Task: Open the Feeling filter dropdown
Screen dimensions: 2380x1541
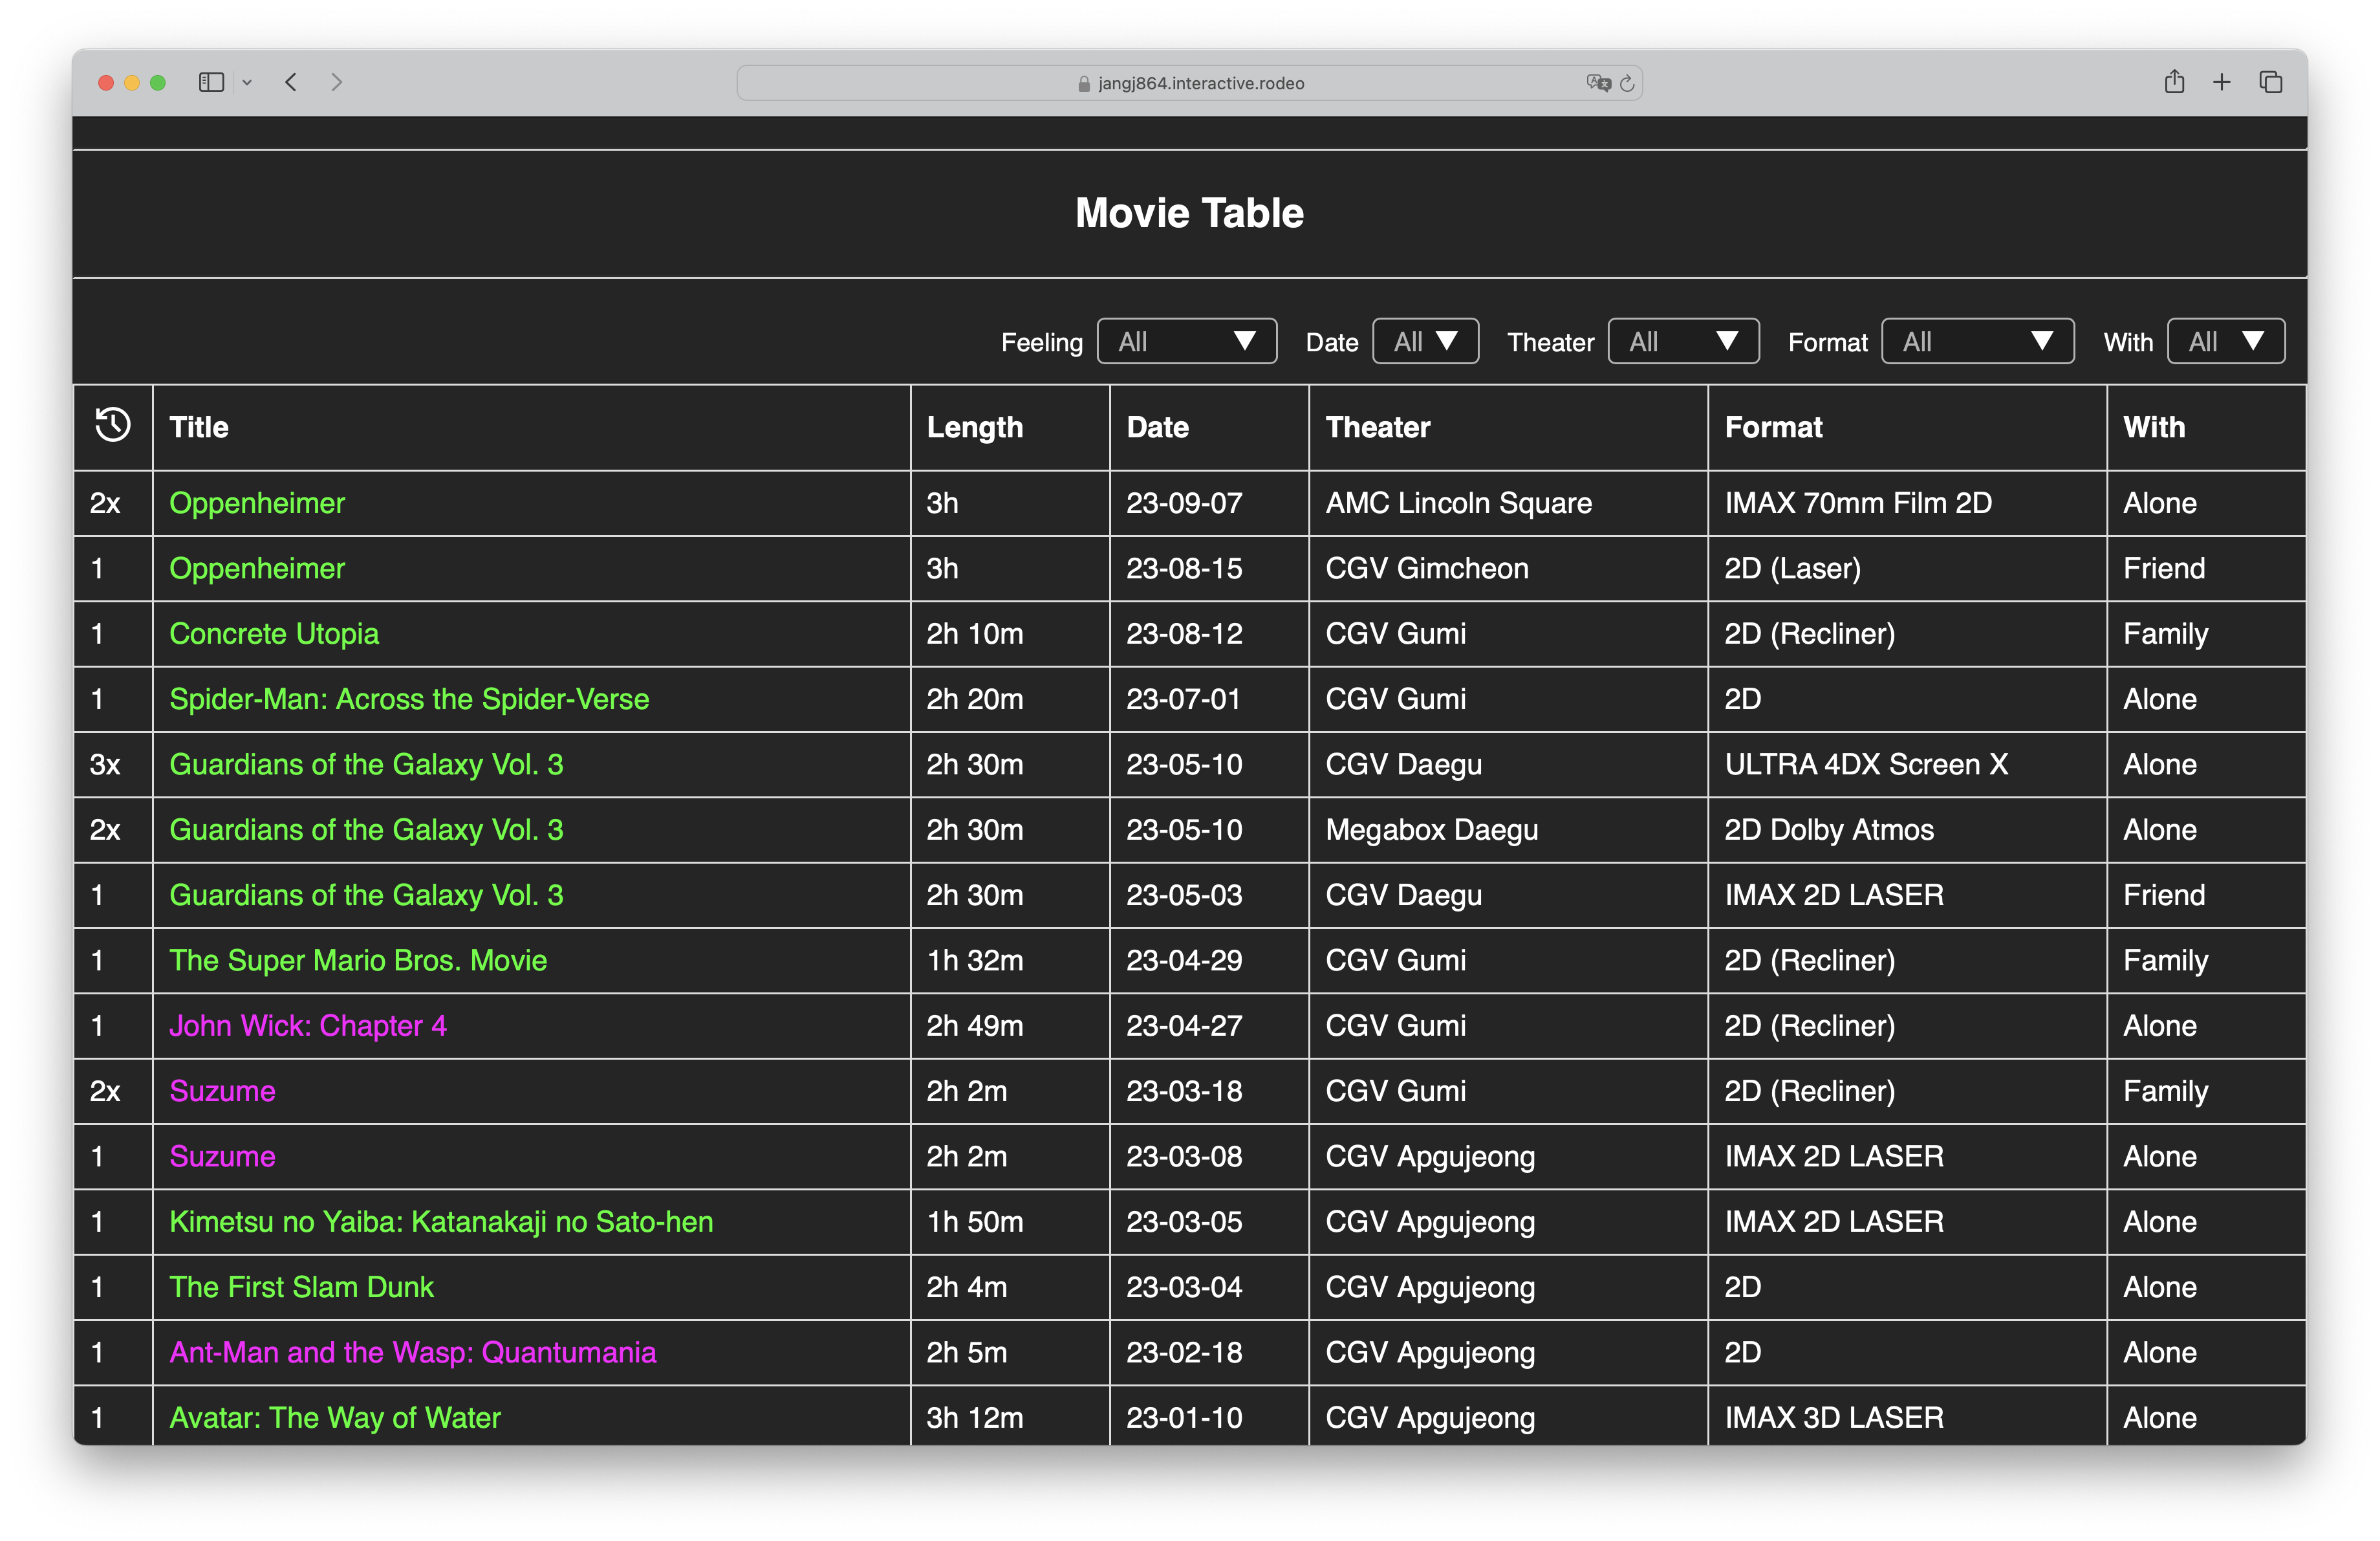Action: tap(1186, 342)
